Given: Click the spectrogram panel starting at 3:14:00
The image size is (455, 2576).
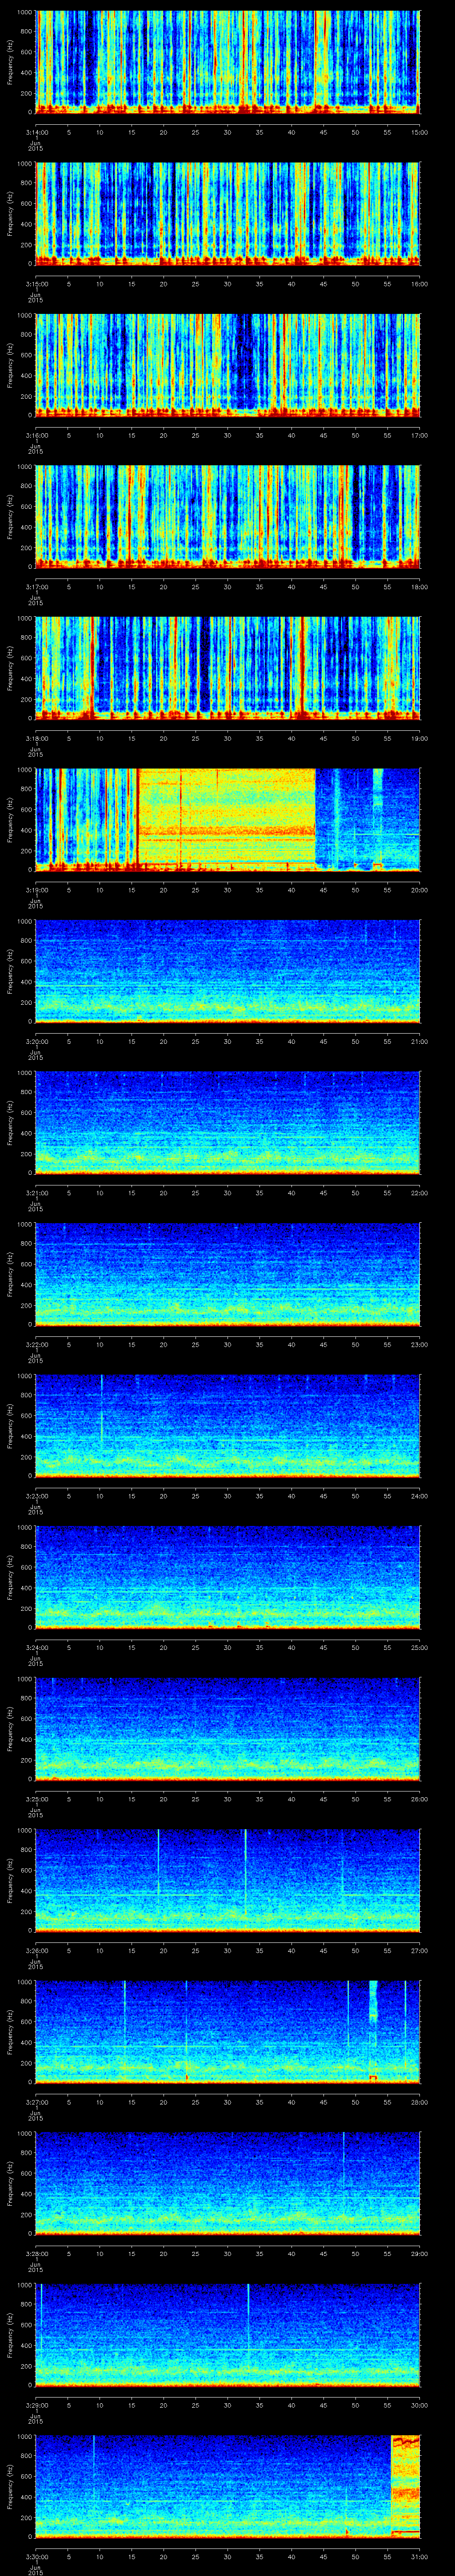Looking at the screenshot, I should click(x=228, y=62).
